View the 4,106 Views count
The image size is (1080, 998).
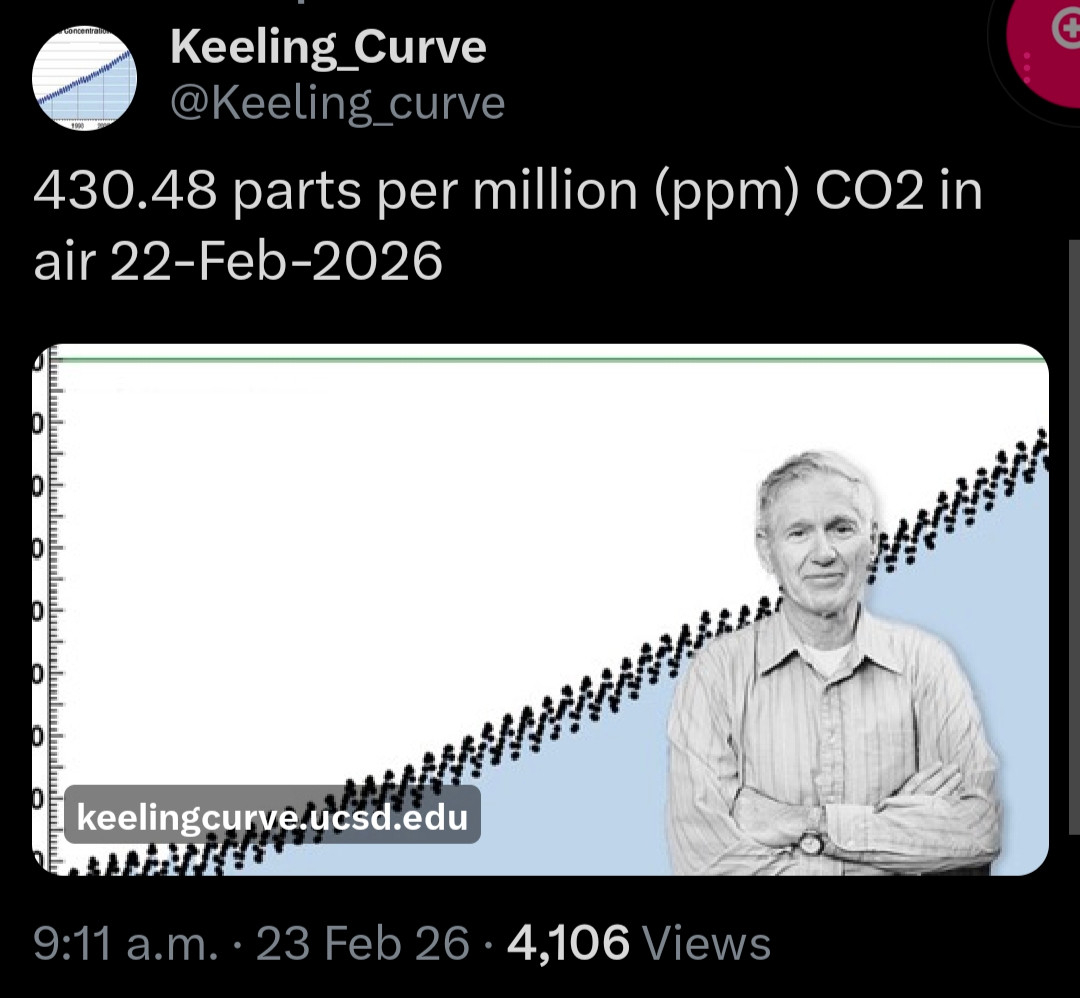click(x=569, y=942)
